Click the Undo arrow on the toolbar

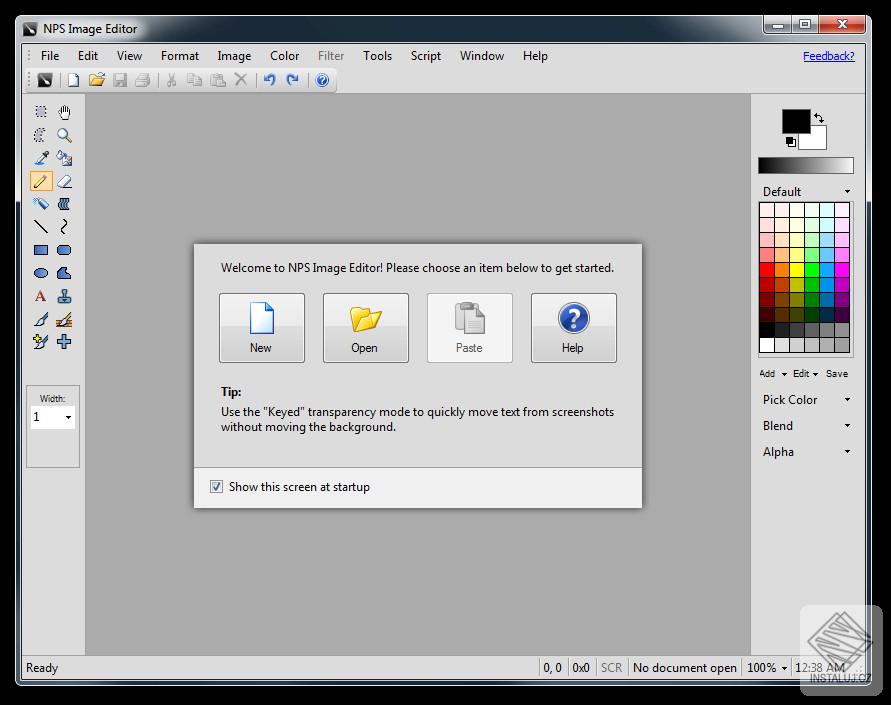tap(268, 80)
